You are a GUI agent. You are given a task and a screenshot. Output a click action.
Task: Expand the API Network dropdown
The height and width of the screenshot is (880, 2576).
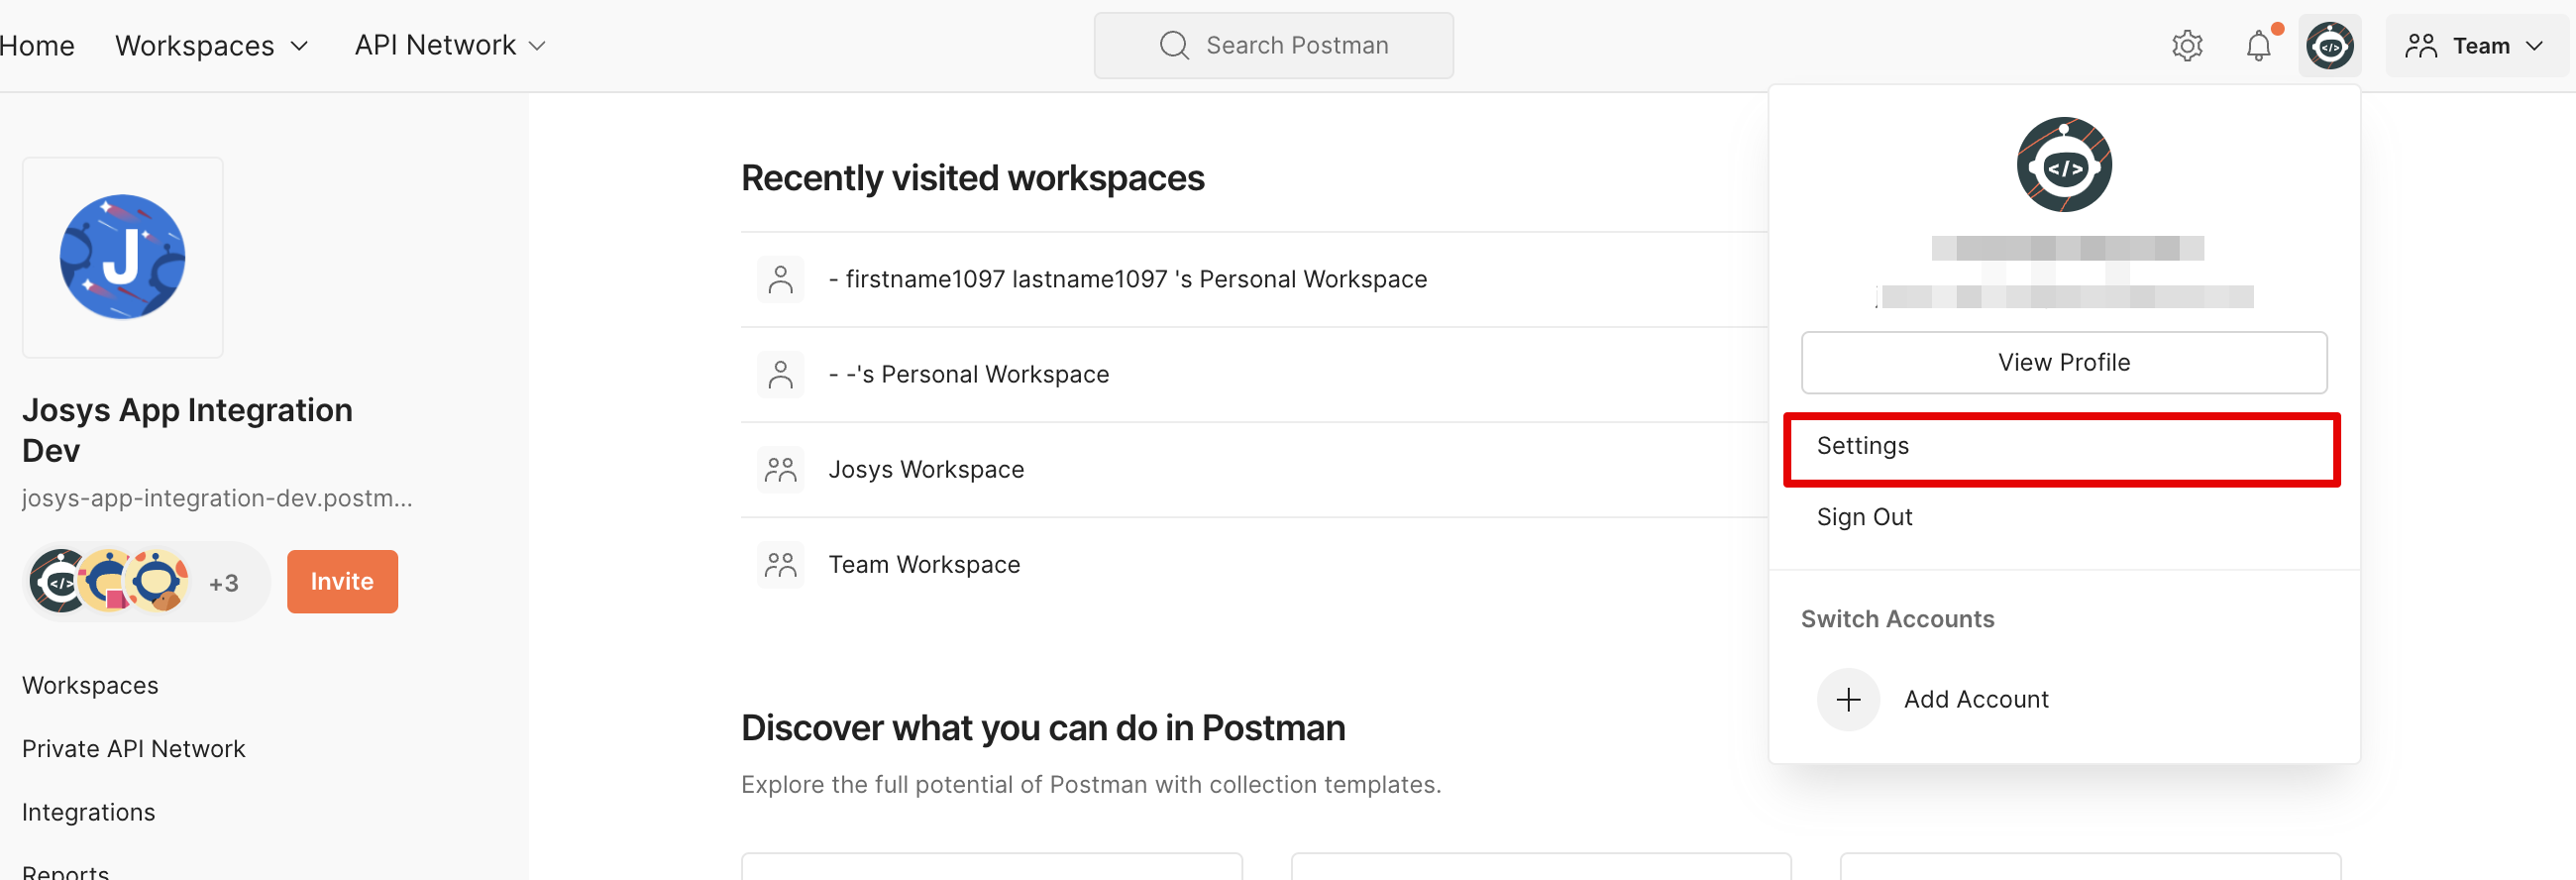[x=450, y=46]
